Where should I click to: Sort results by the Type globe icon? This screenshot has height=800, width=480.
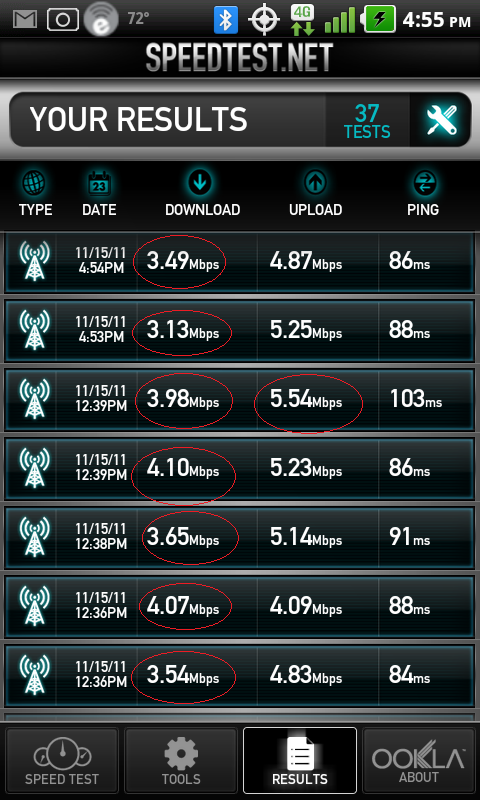click(35, 183)
